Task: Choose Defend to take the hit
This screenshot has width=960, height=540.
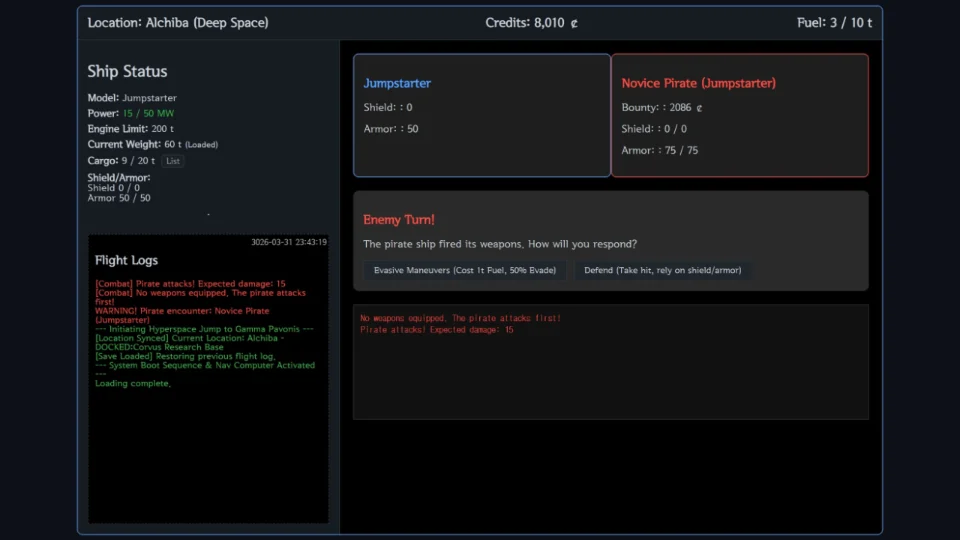Action: click(x=662, y=270)
